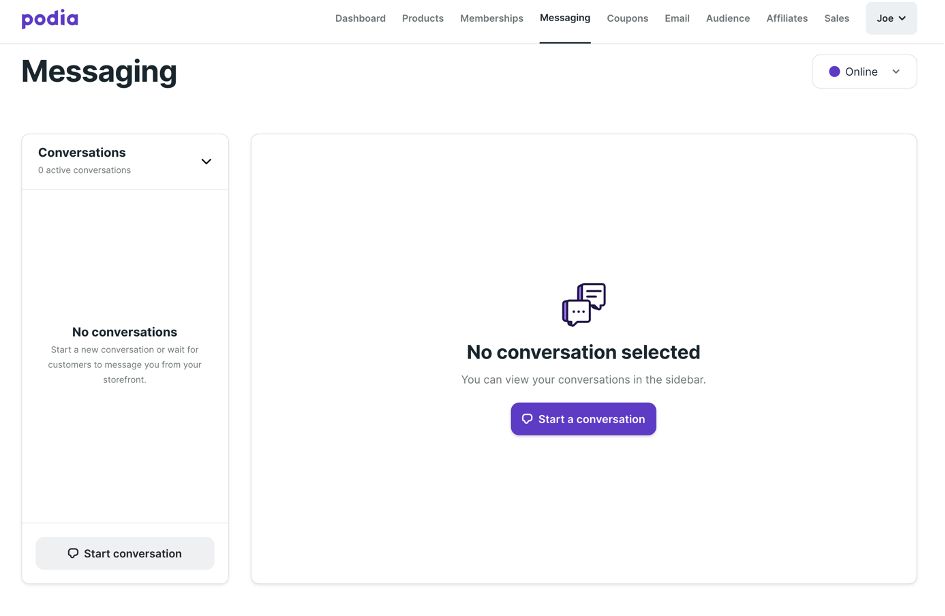Go to the Dashboard tab
The height and width of the screenshot is (616, 945).
pos(360,18)
